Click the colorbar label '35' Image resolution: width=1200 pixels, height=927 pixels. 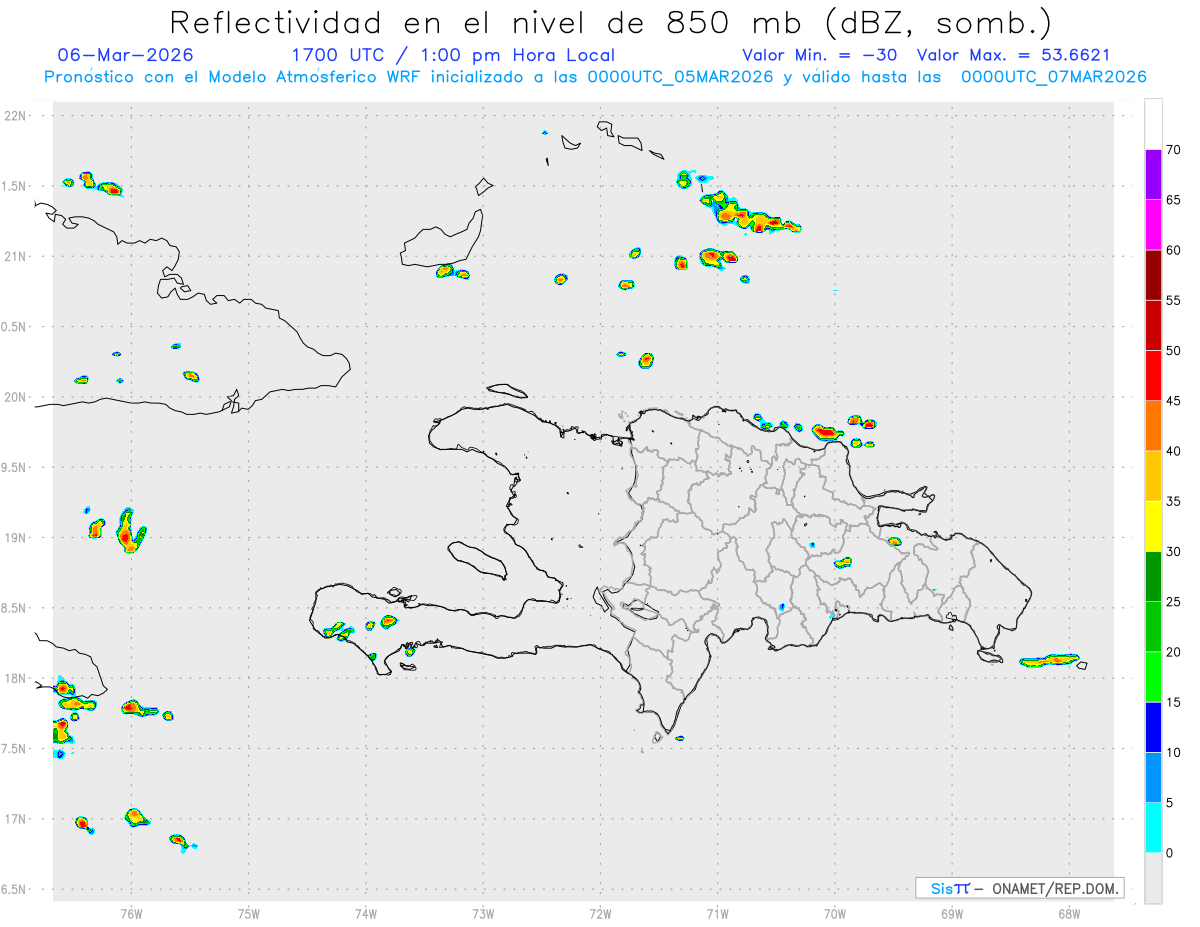point(1173,501)
